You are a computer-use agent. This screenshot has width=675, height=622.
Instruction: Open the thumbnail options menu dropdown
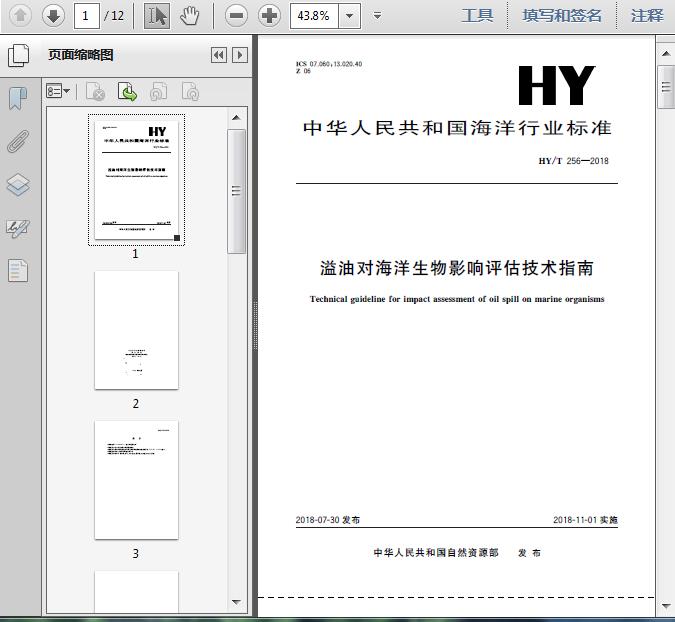click(58, 91)
